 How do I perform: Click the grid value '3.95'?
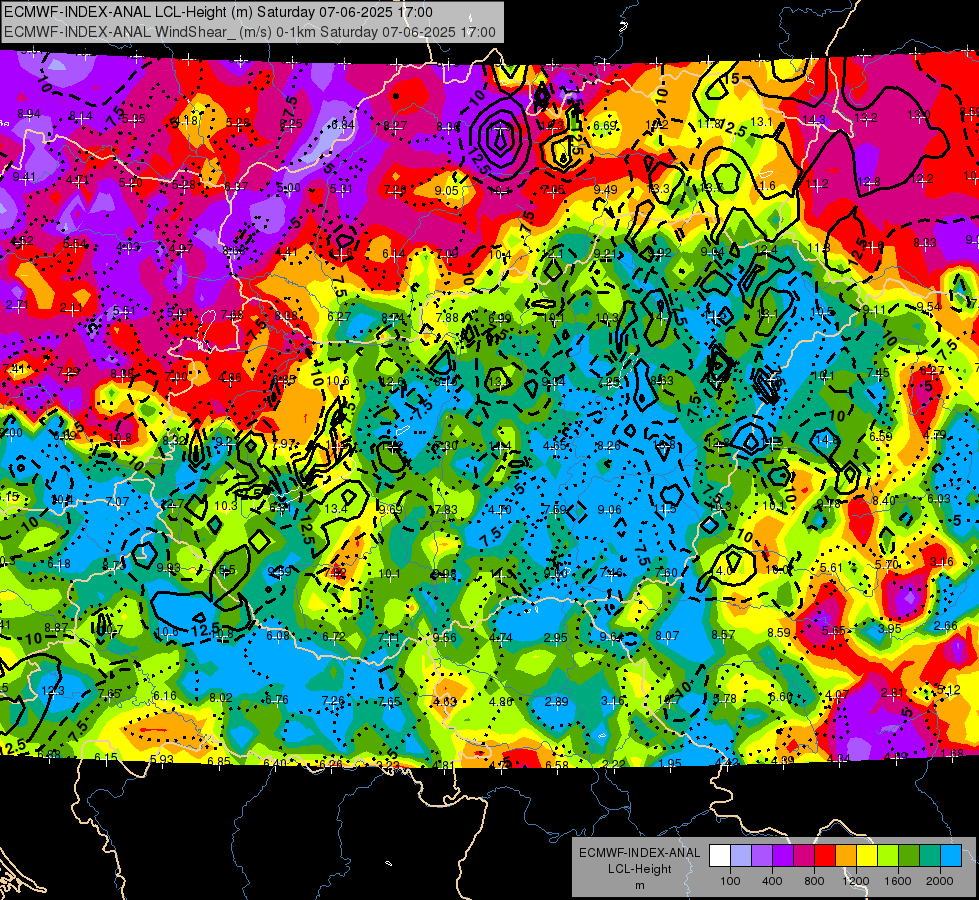[x=889, y=628]
